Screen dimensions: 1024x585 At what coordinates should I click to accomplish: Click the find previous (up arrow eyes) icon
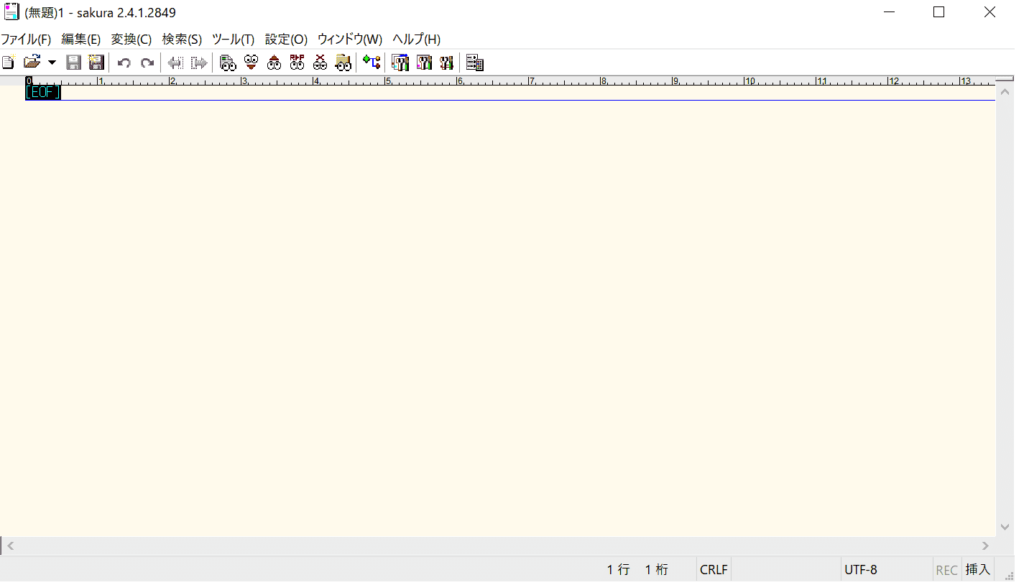click(x=274, y=63)
